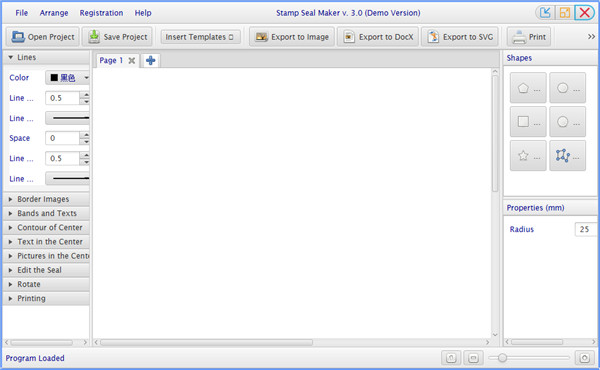Viewport: 600px width, 370px height.
Task: Click the Properties (mm) panel header
Action: click(550, 208)
